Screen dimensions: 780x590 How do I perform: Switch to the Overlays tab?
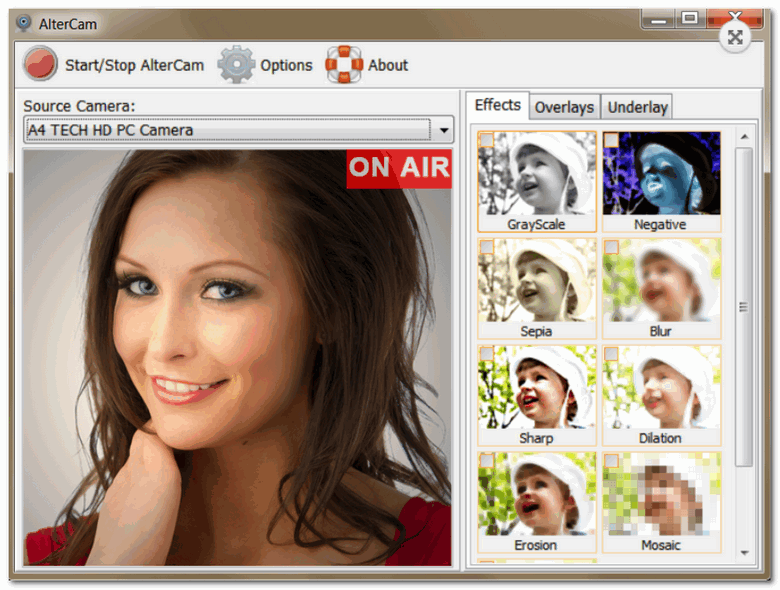click(564, 107)
